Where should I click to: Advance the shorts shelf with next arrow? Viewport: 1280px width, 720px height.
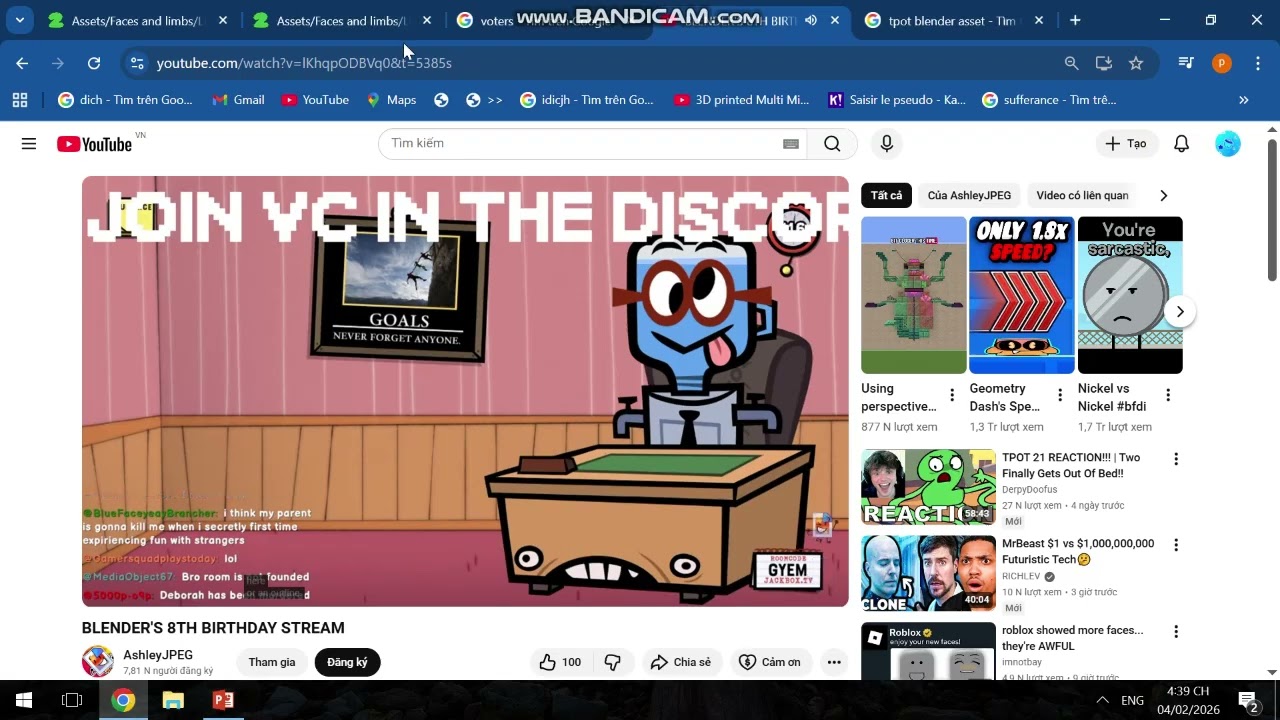(1180, 312)
